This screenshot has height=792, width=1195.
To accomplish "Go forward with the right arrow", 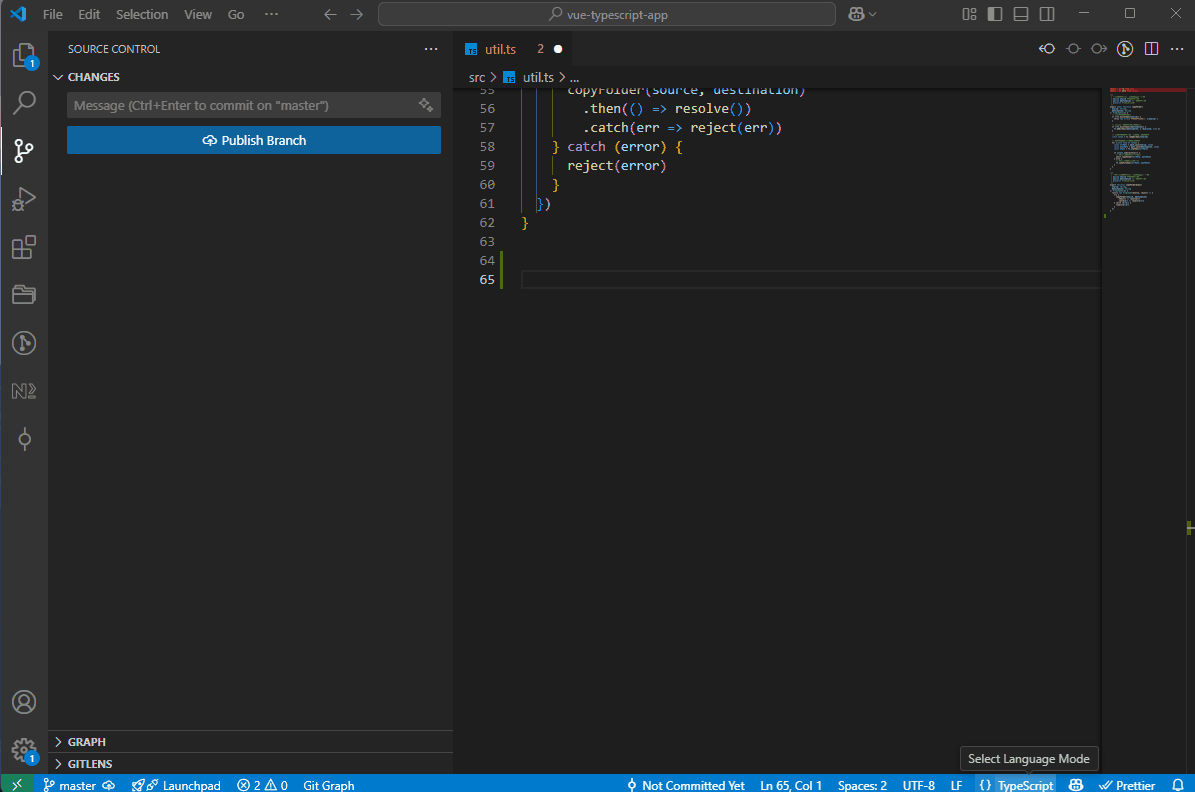I will pyautogui.click(x=357, y=14).
